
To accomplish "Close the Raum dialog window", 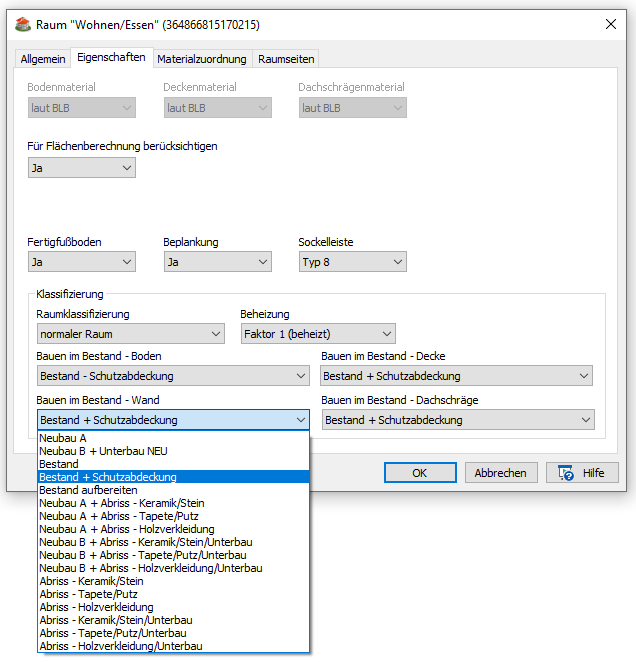I will pos(610,23).
